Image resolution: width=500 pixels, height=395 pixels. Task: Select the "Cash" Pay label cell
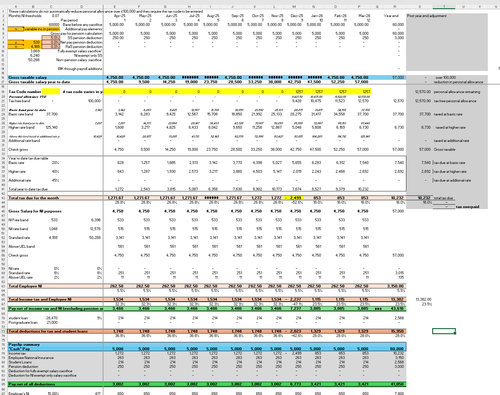(x=19, y=349)
